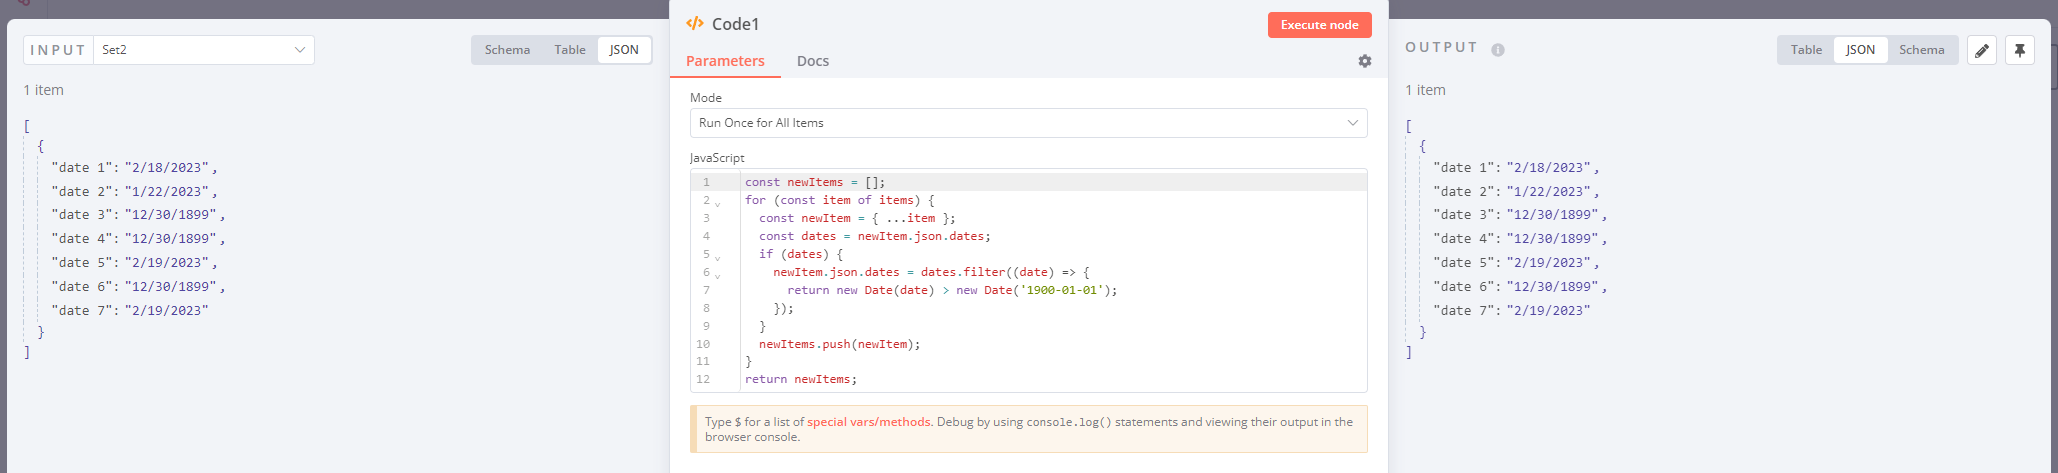Switch output view to Schema
Image resolution: width=2058 pixels, height=473 pixels.
click(1921, 50)
